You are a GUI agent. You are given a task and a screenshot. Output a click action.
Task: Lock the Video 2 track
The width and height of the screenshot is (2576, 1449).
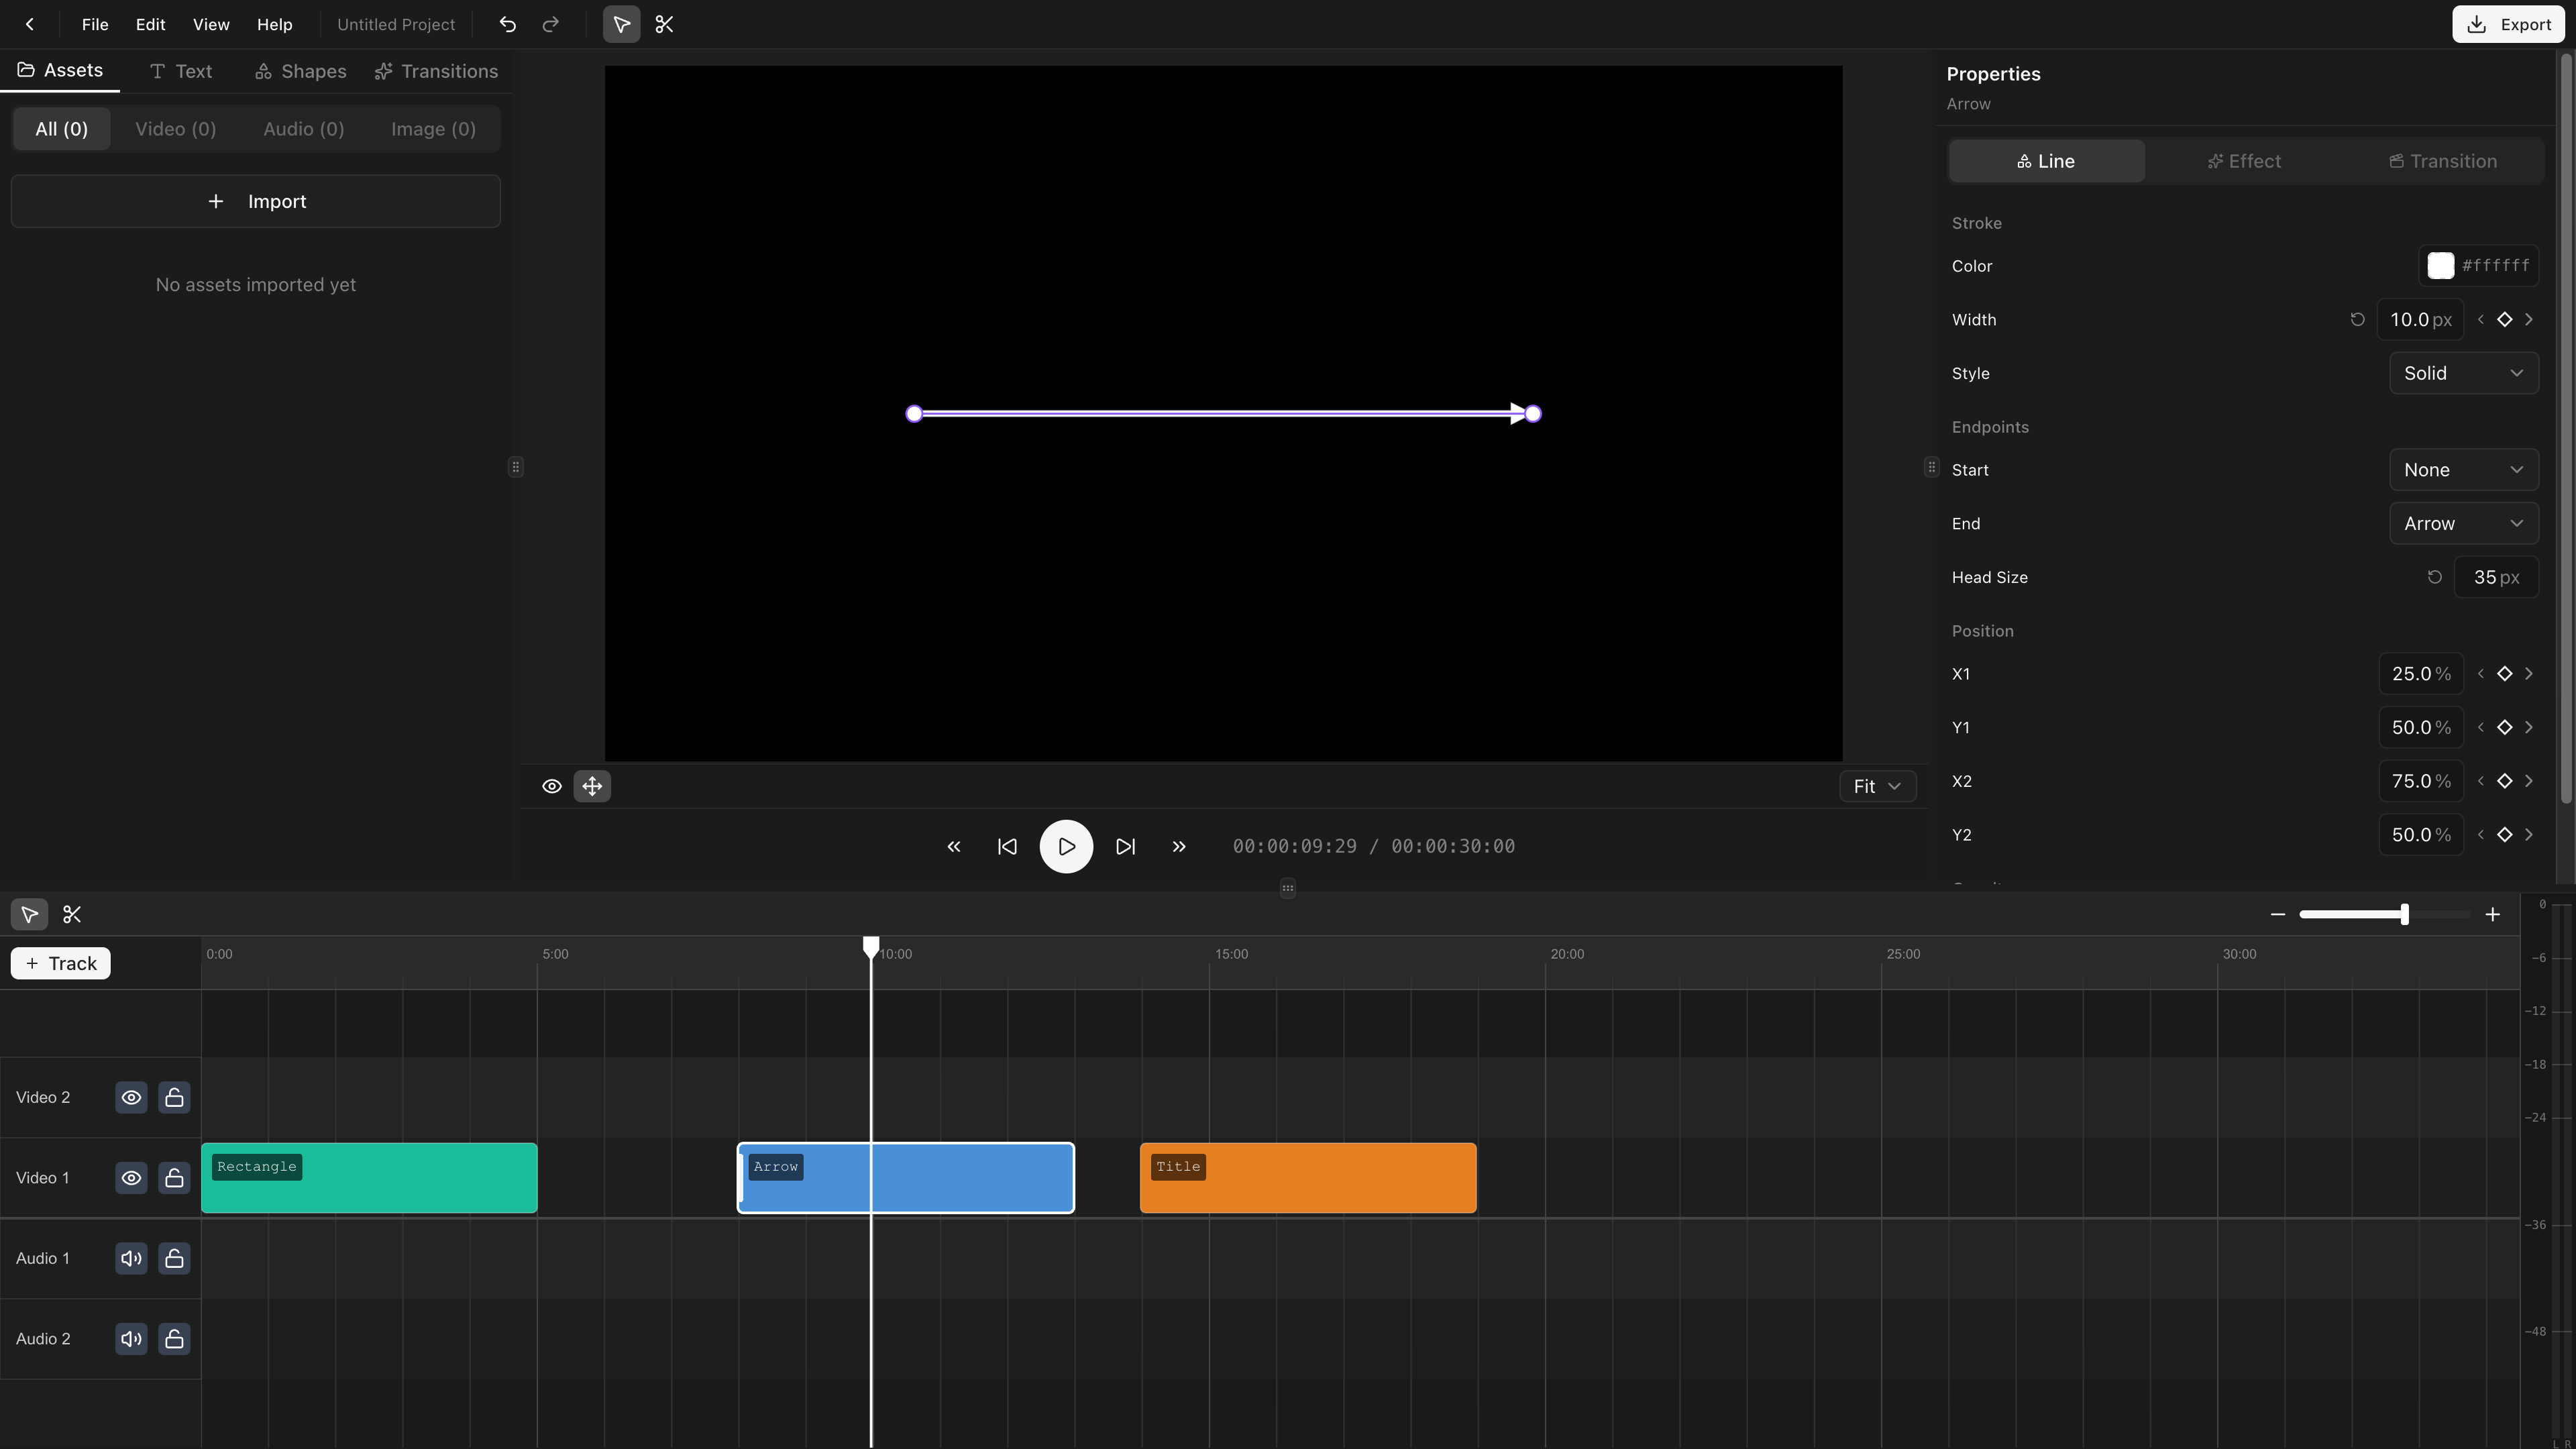[x=174, y=1097]
